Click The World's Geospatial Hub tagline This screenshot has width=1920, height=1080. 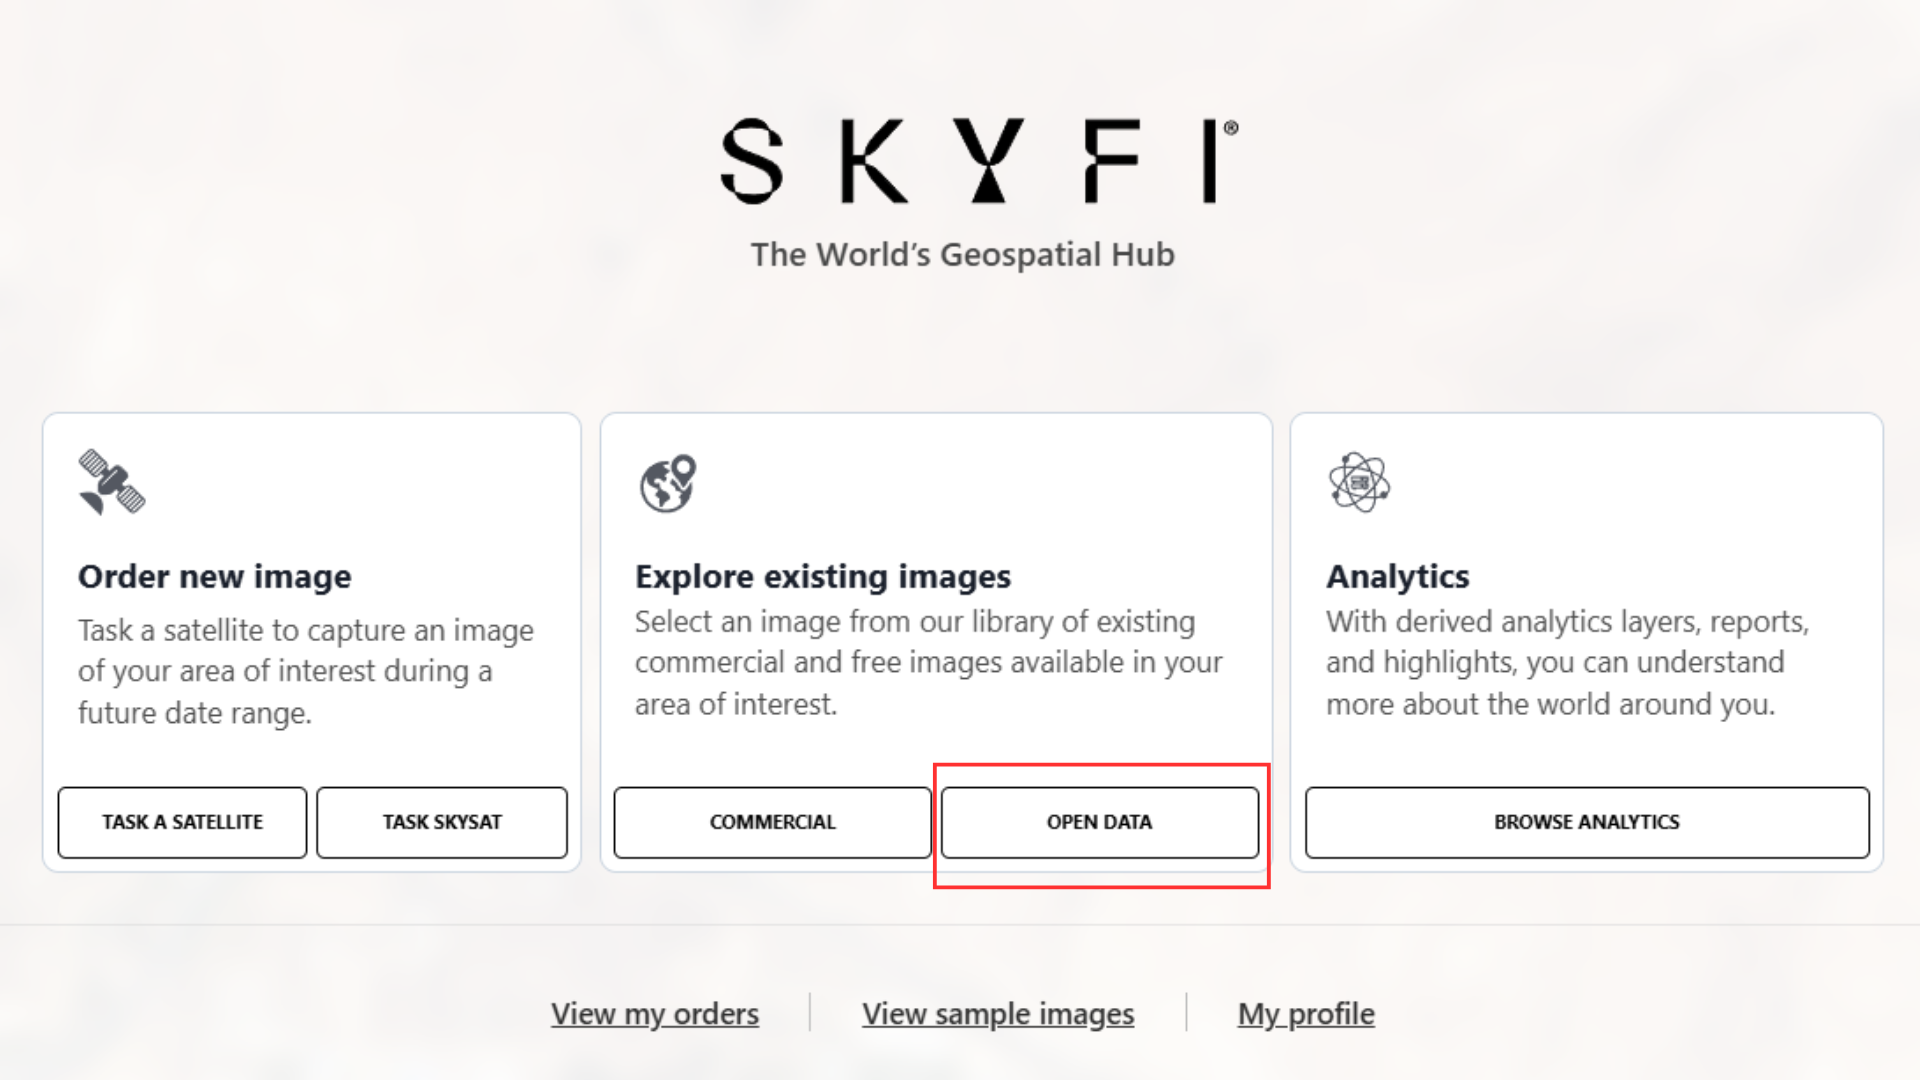pyautogui.click(x=963, y=255)
